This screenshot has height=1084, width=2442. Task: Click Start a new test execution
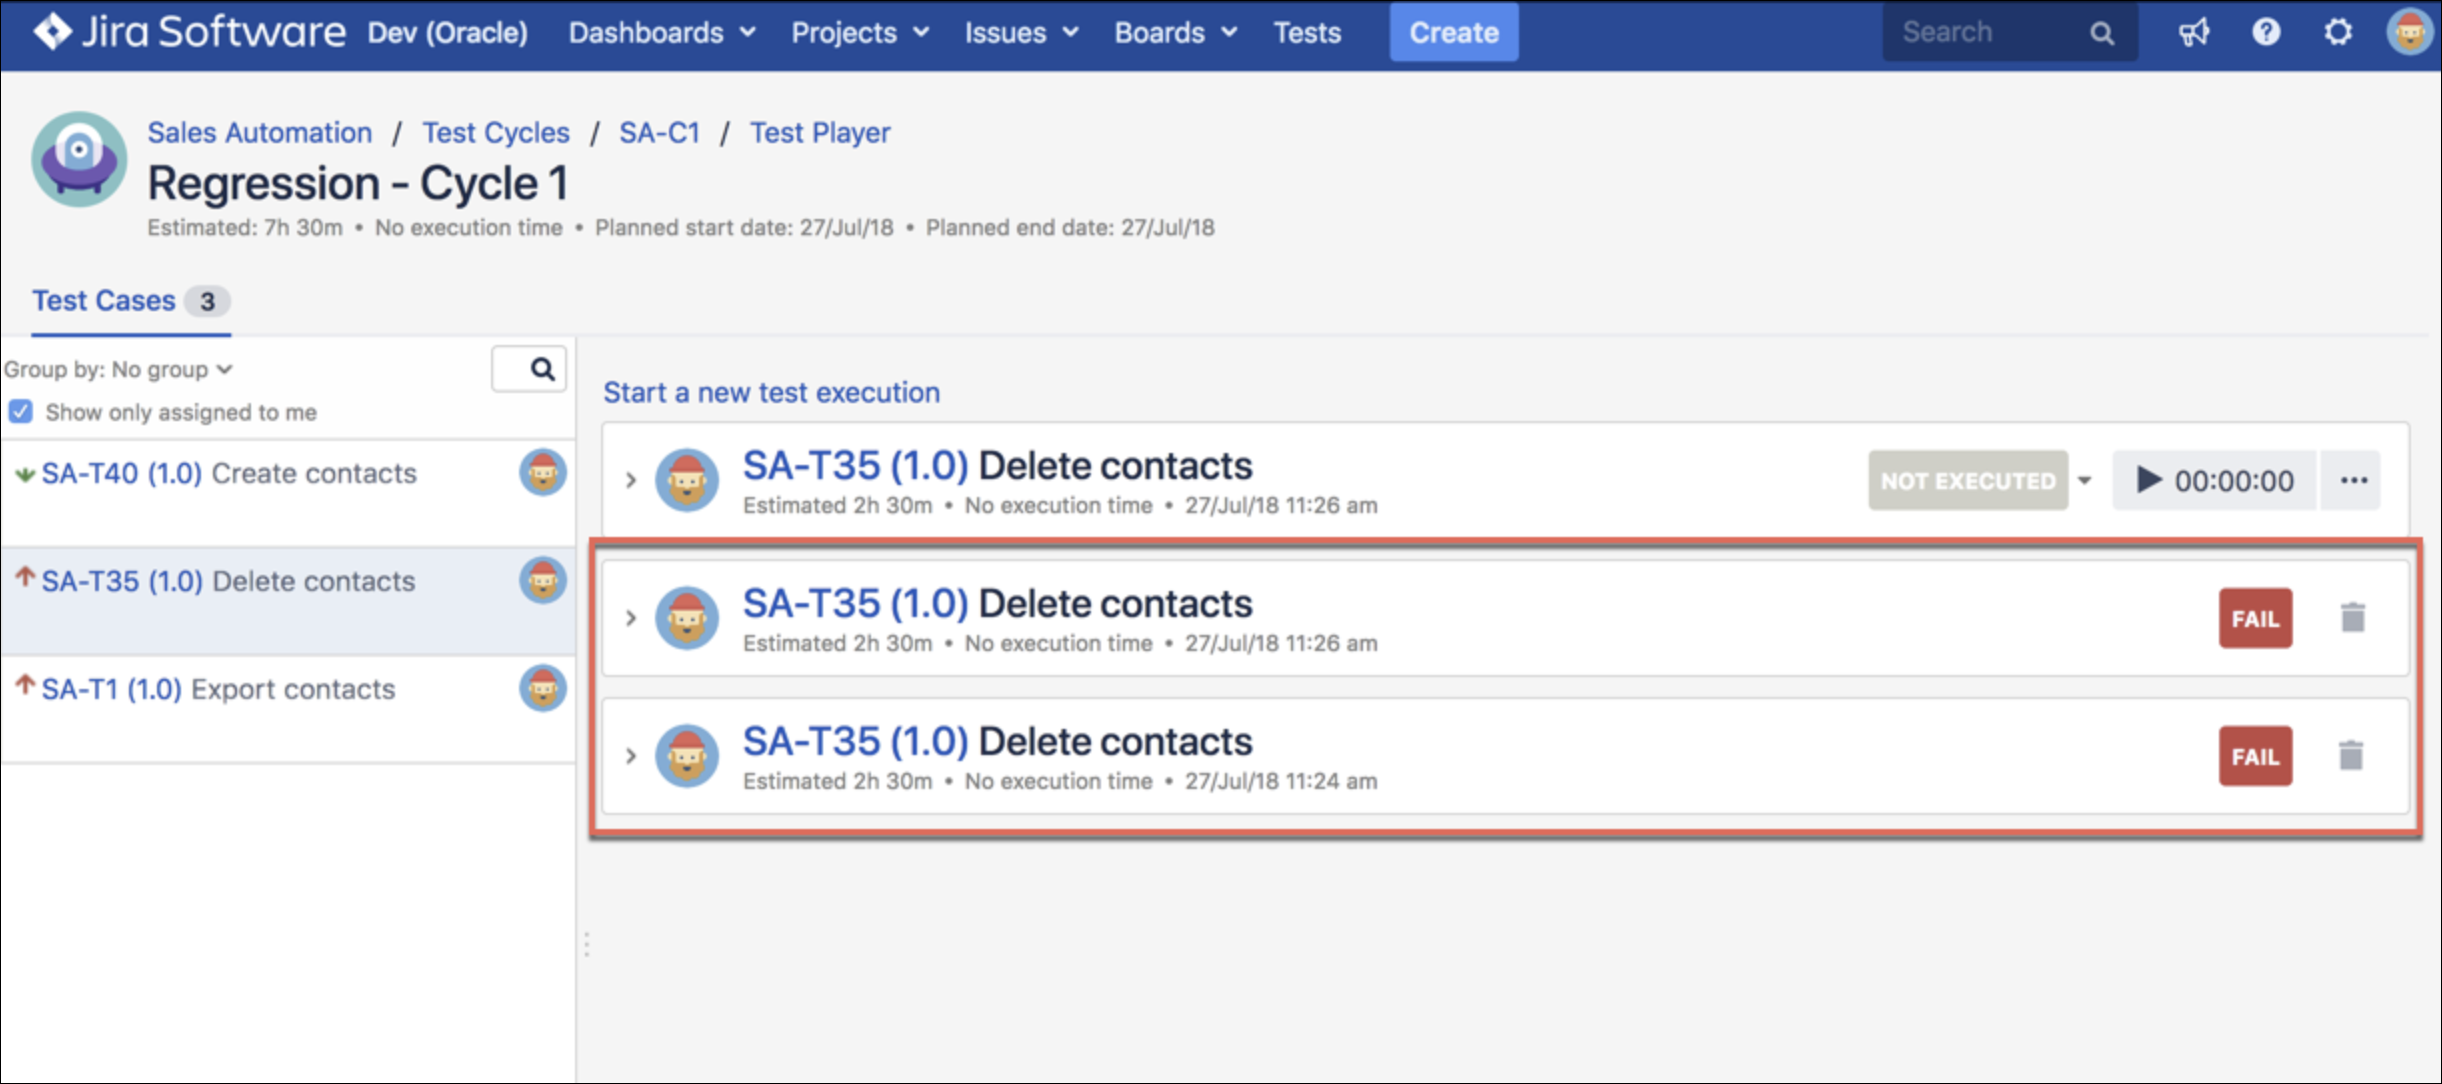771,393
